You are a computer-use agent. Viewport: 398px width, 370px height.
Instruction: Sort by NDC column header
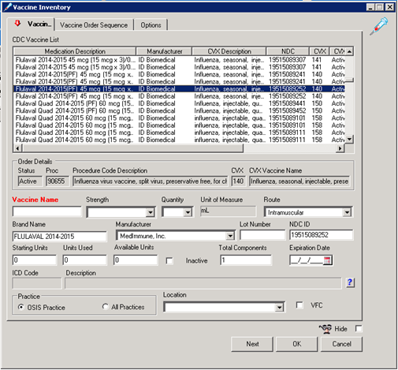[288, 51]
